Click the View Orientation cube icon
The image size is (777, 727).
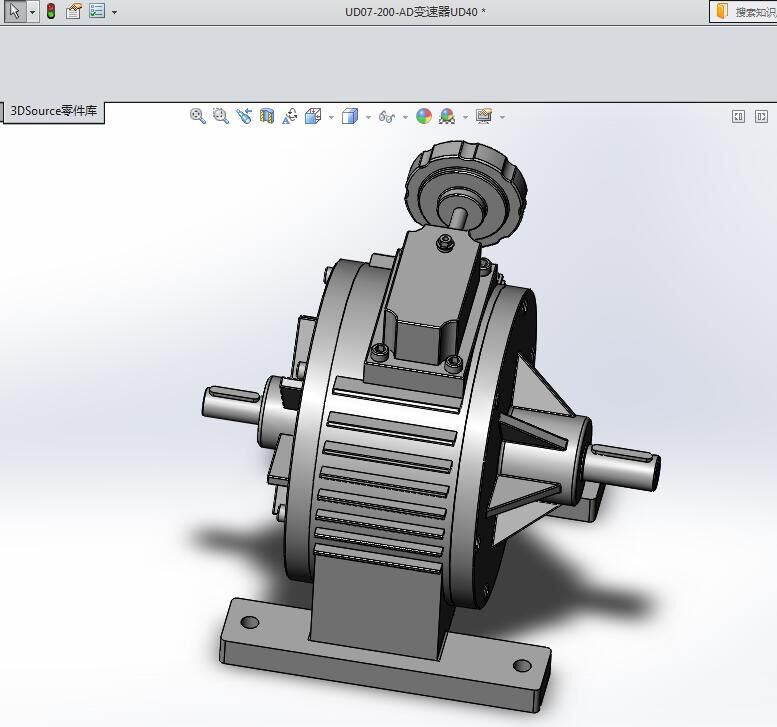pyautogui.click(x=313, y=116)
